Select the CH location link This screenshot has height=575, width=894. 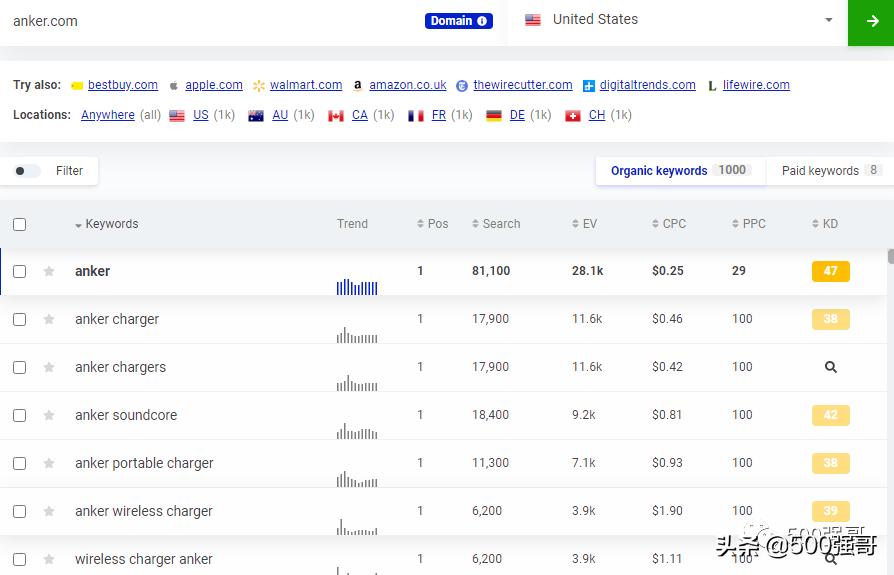pos(597,115)
